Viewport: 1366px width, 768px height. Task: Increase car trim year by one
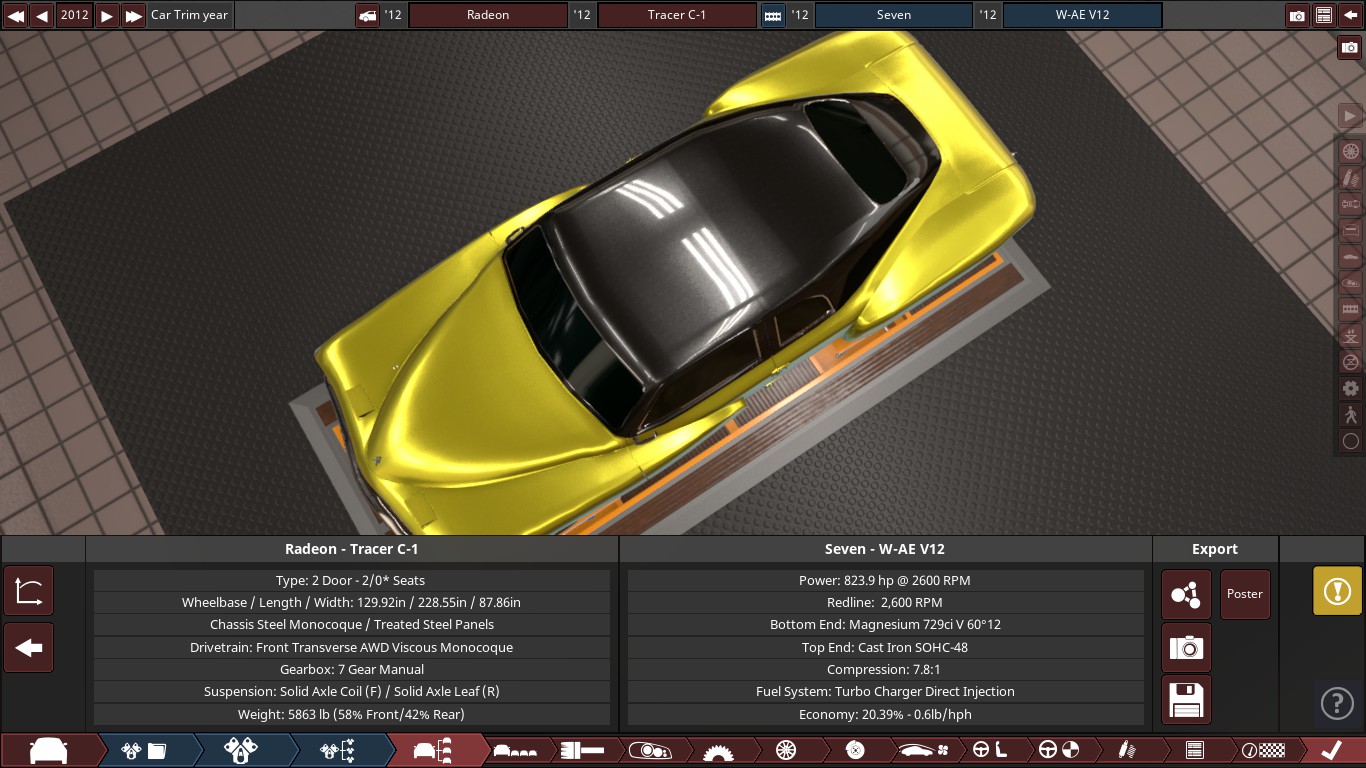[x=107, y=15]
